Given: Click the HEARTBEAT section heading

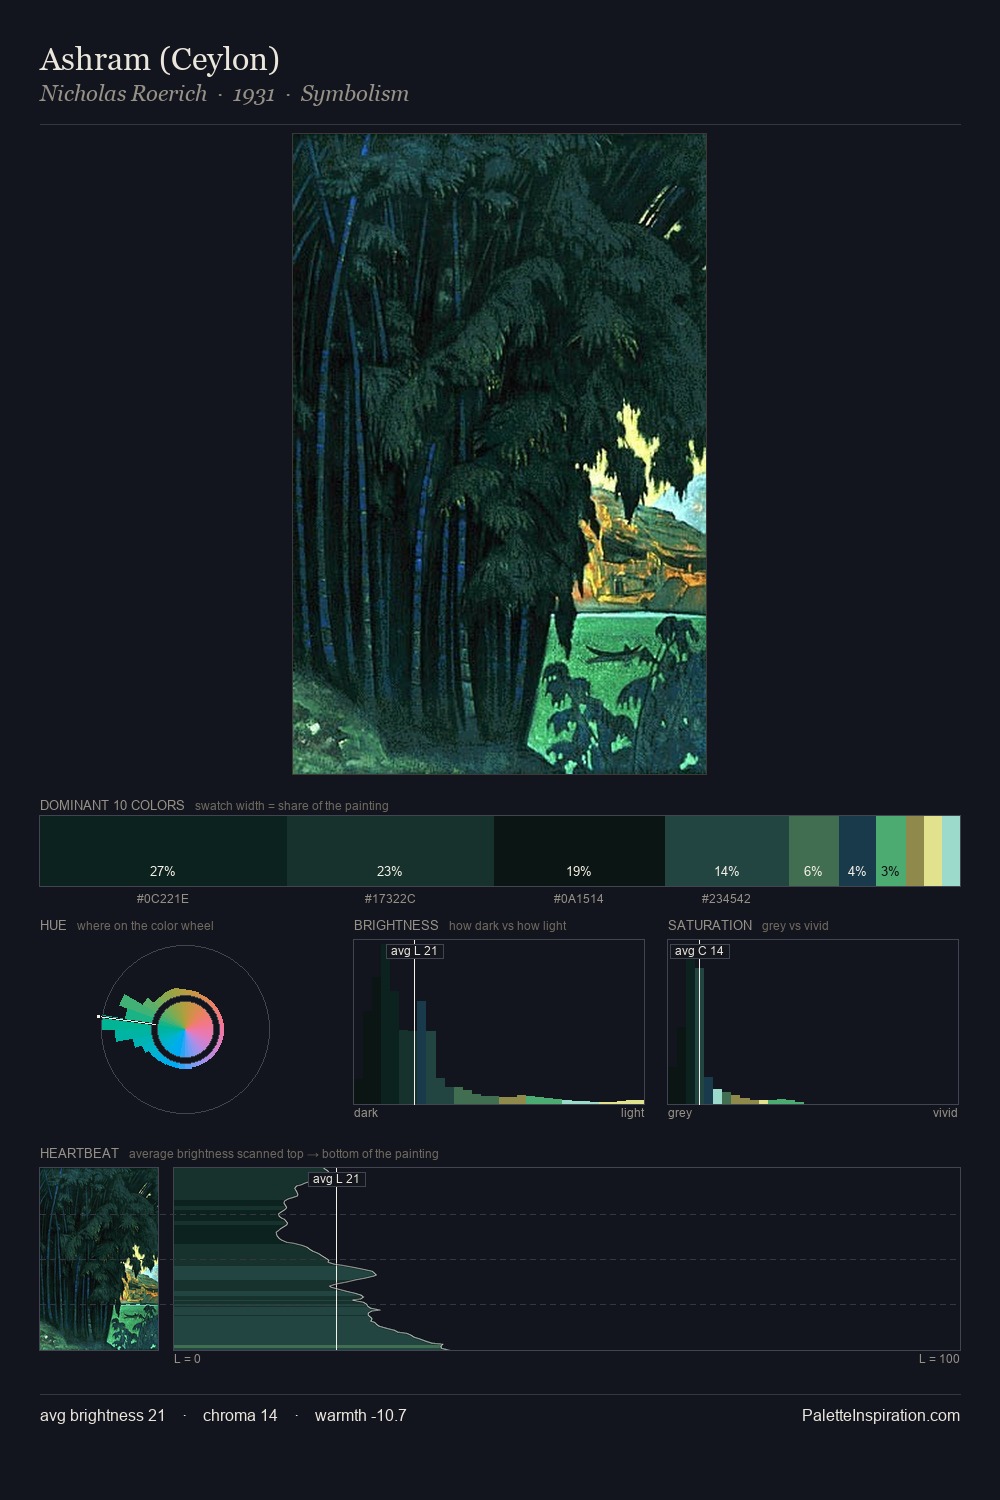Looking at the screenshot, I should coord(79,1153).
